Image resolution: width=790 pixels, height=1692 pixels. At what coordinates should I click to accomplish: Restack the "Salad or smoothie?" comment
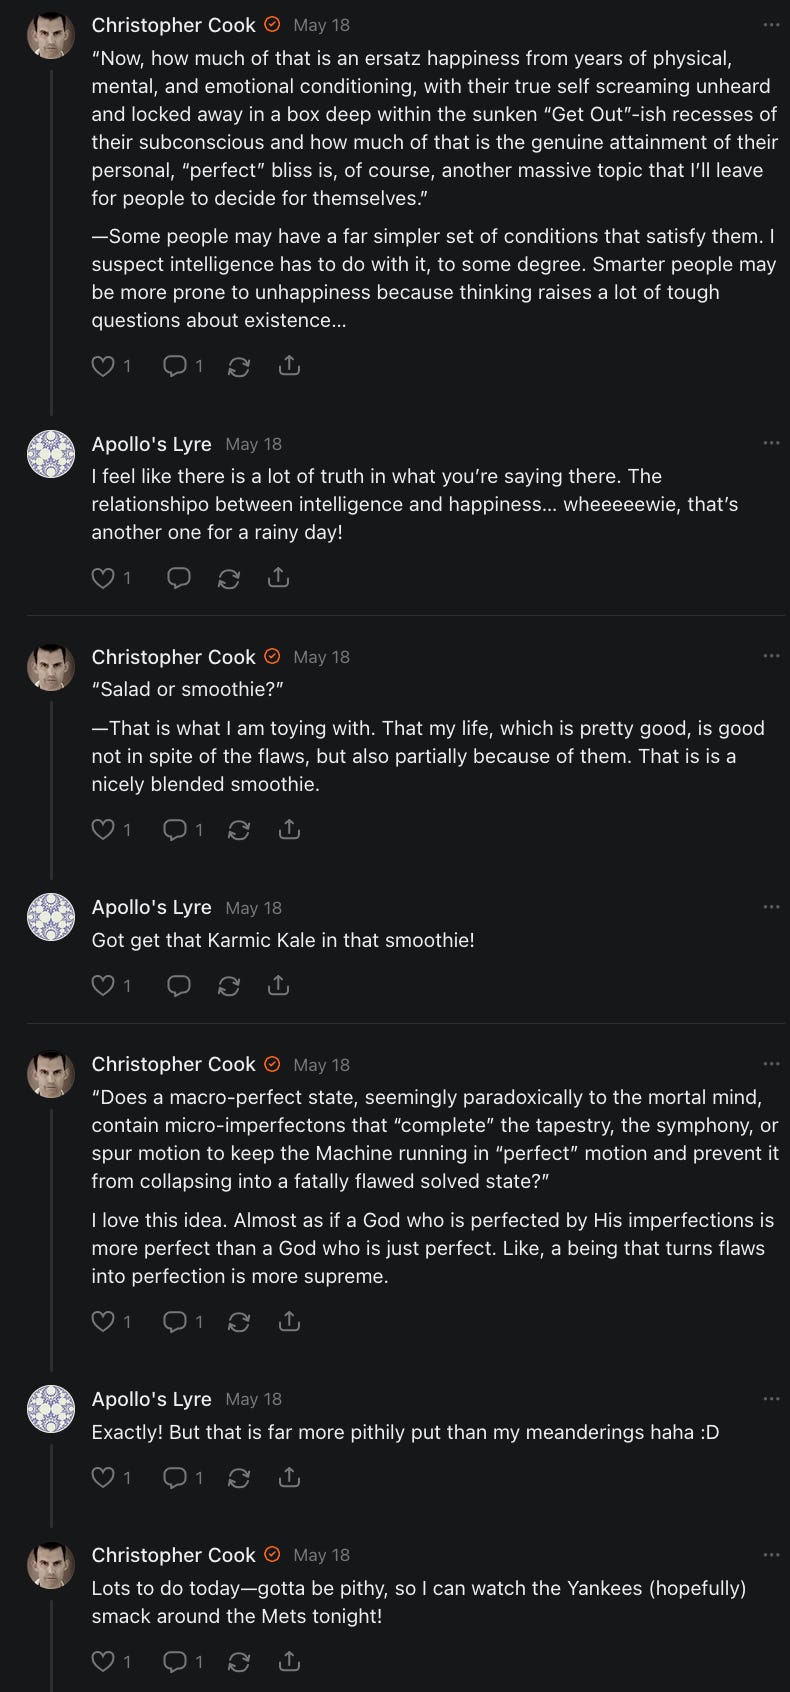pyautogui.click(x=238, y=829)
